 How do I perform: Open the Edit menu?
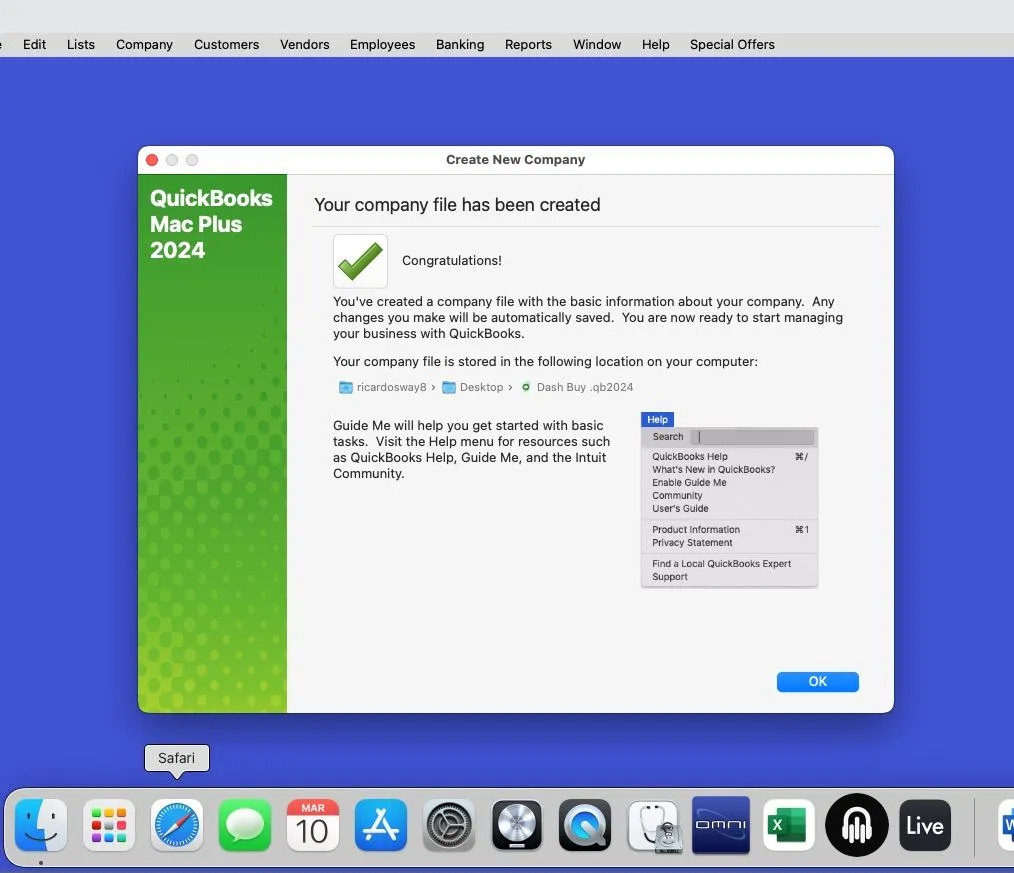click(34, 45)
